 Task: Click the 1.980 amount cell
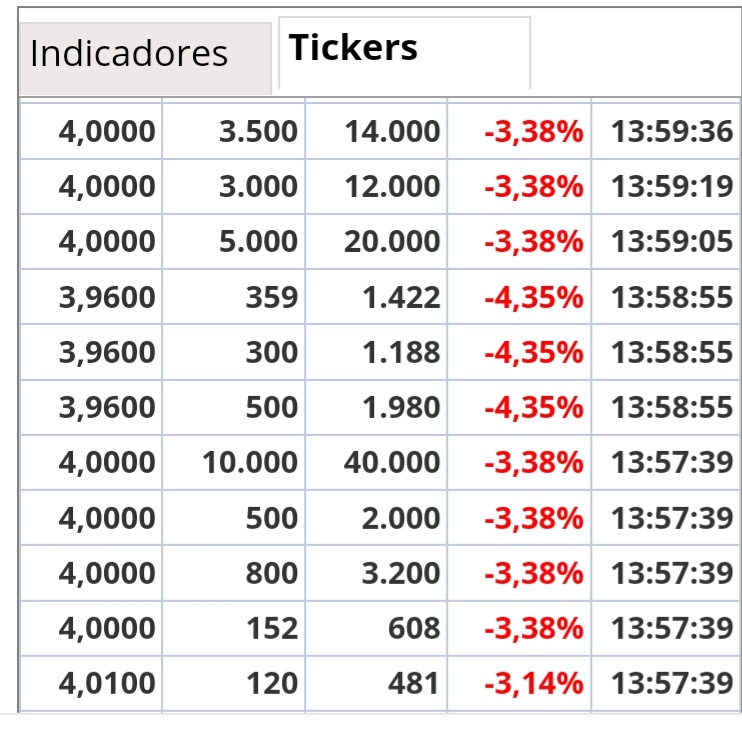point(376,407)
